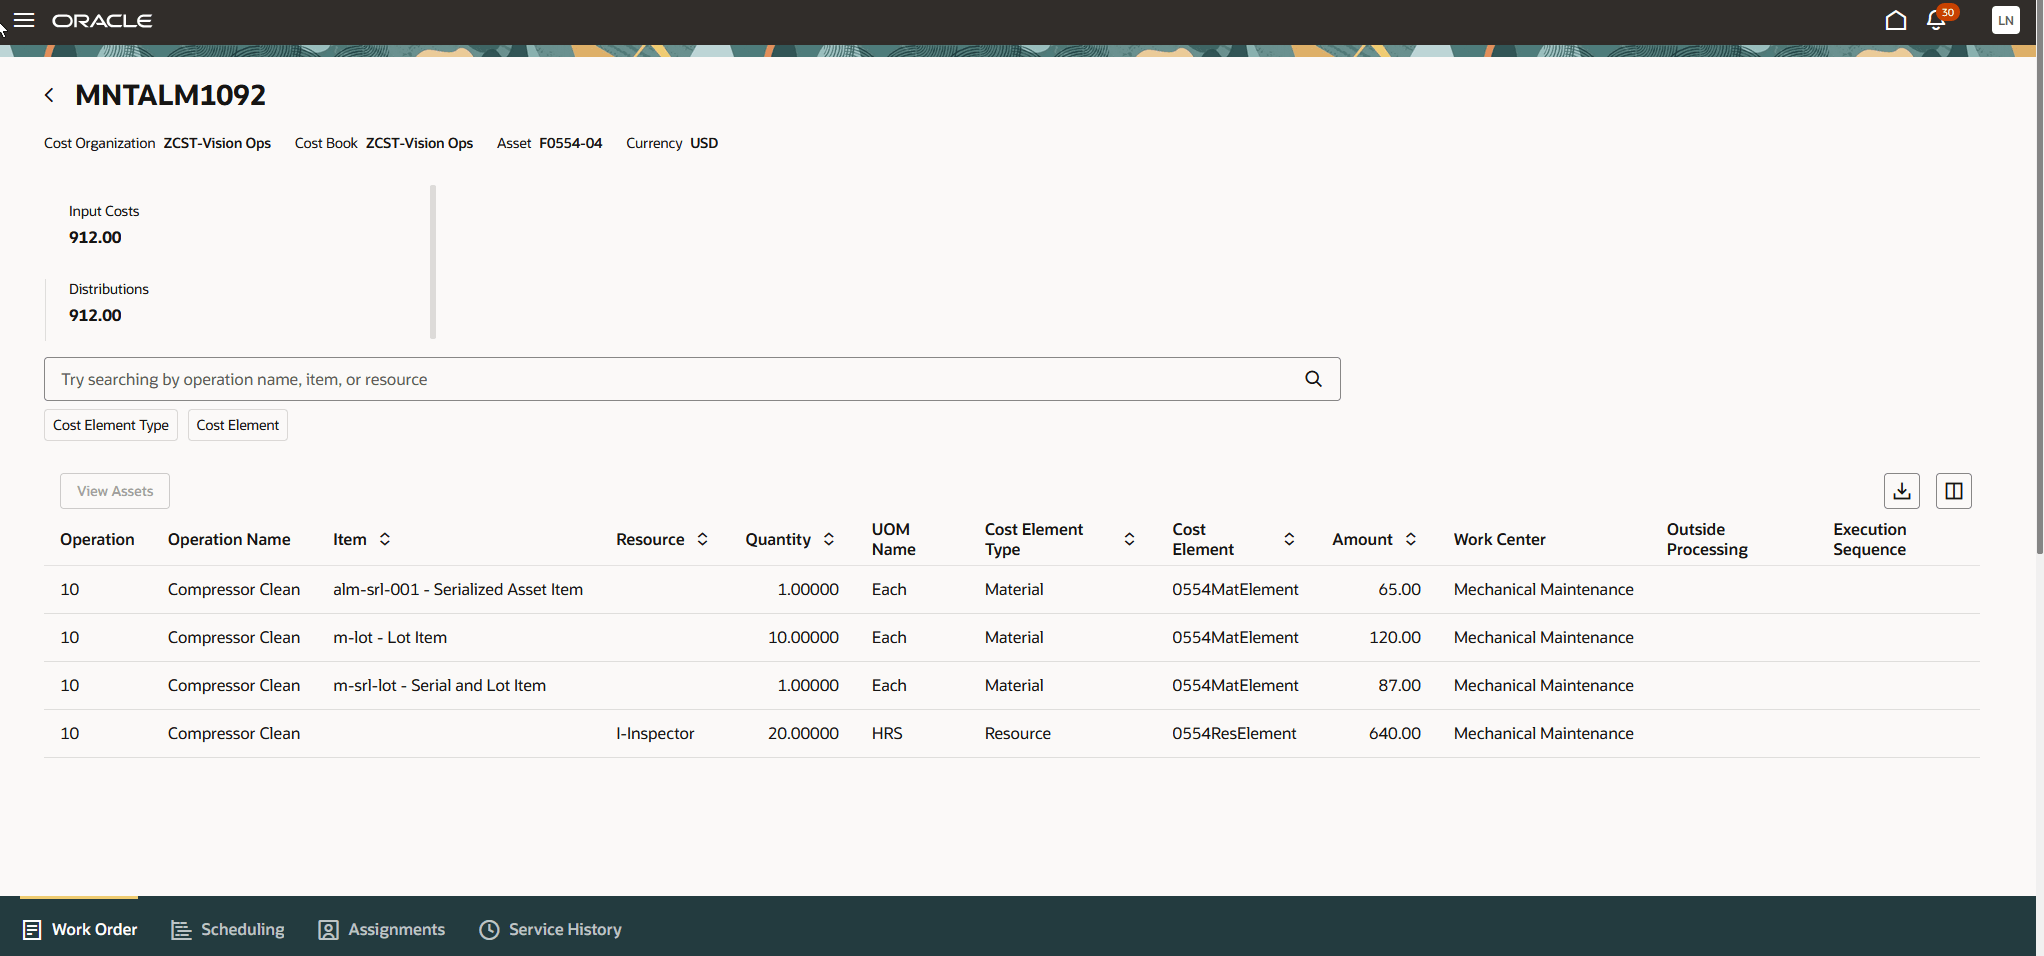Export the cost data using download icon
This screenshot has width=2044, height=956.
(1902, 491)
